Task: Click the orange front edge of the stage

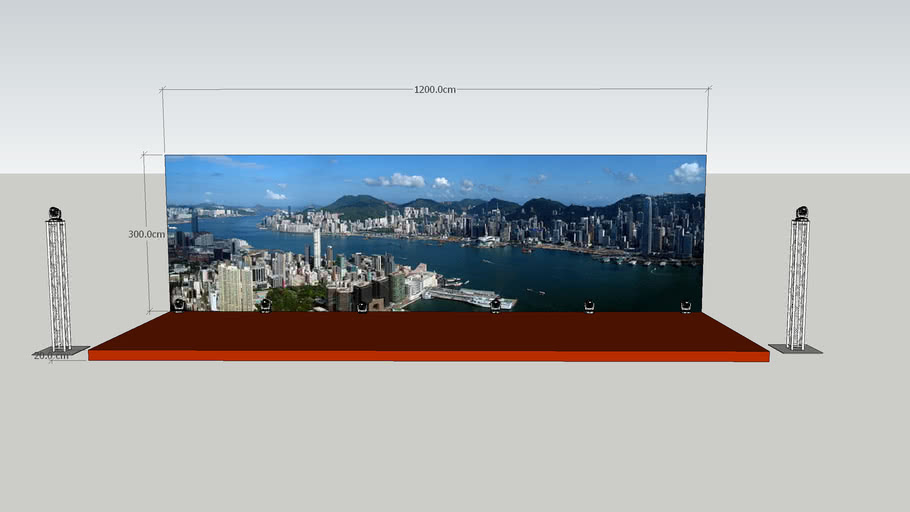Action: point(430,355)
